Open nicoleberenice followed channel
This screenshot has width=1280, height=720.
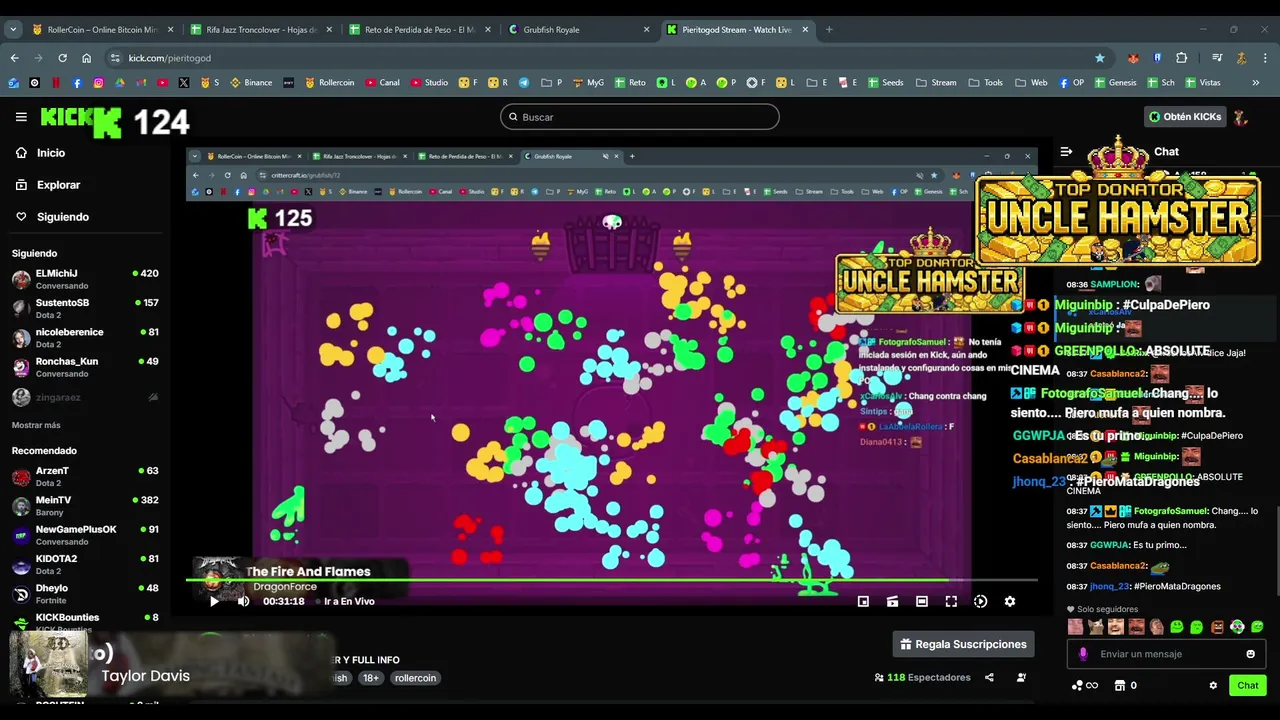pos(85,338)
